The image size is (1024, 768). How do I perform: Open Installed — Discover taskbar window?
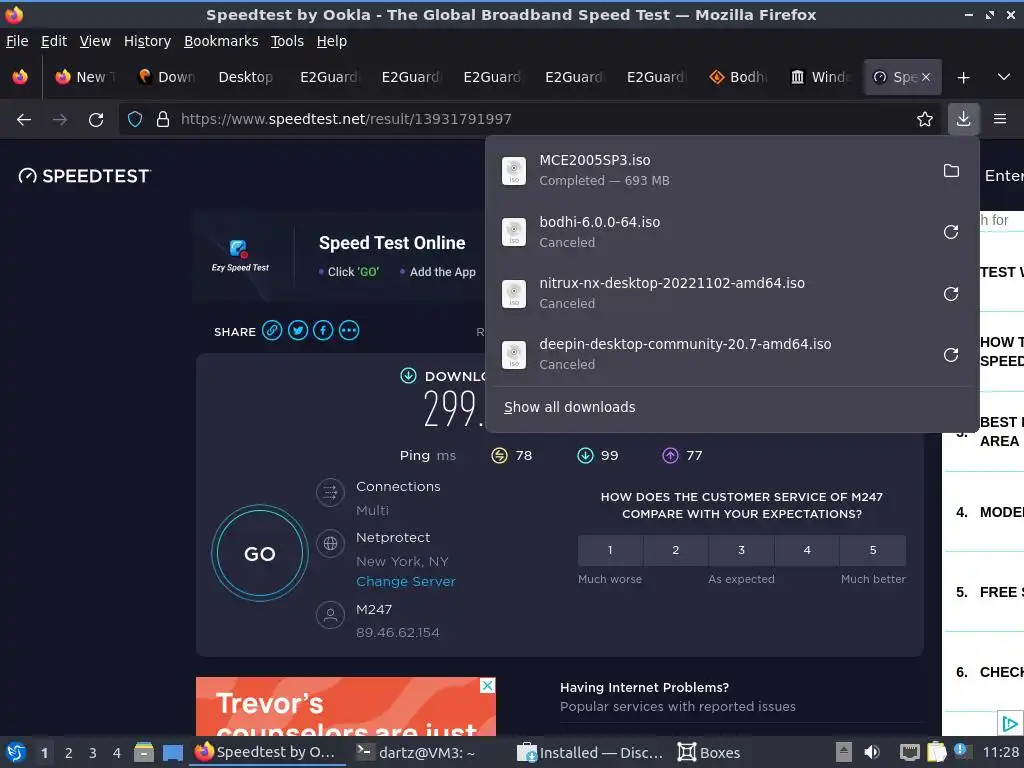pyautogui.click(x=589, y=752)
